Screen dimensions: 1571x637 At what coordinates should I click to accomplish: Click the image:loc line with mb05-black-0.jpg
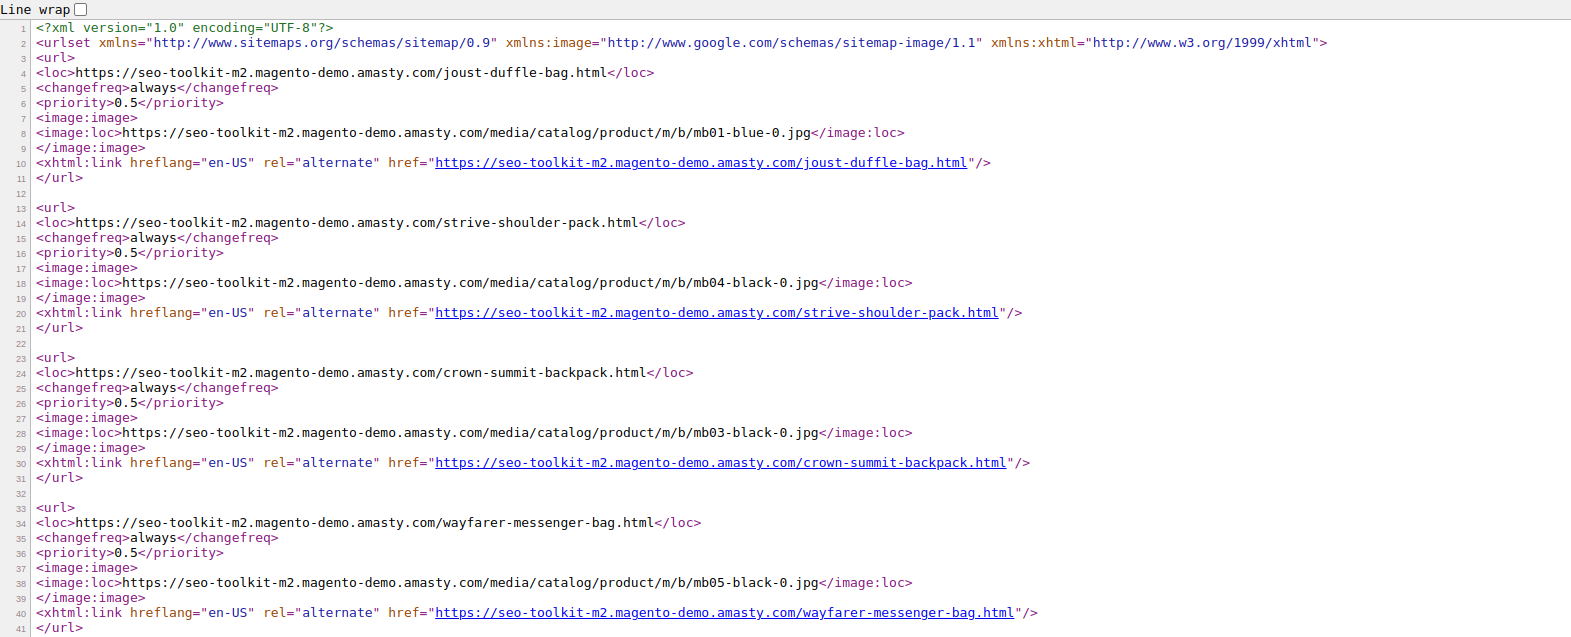[x=474, y=583]
